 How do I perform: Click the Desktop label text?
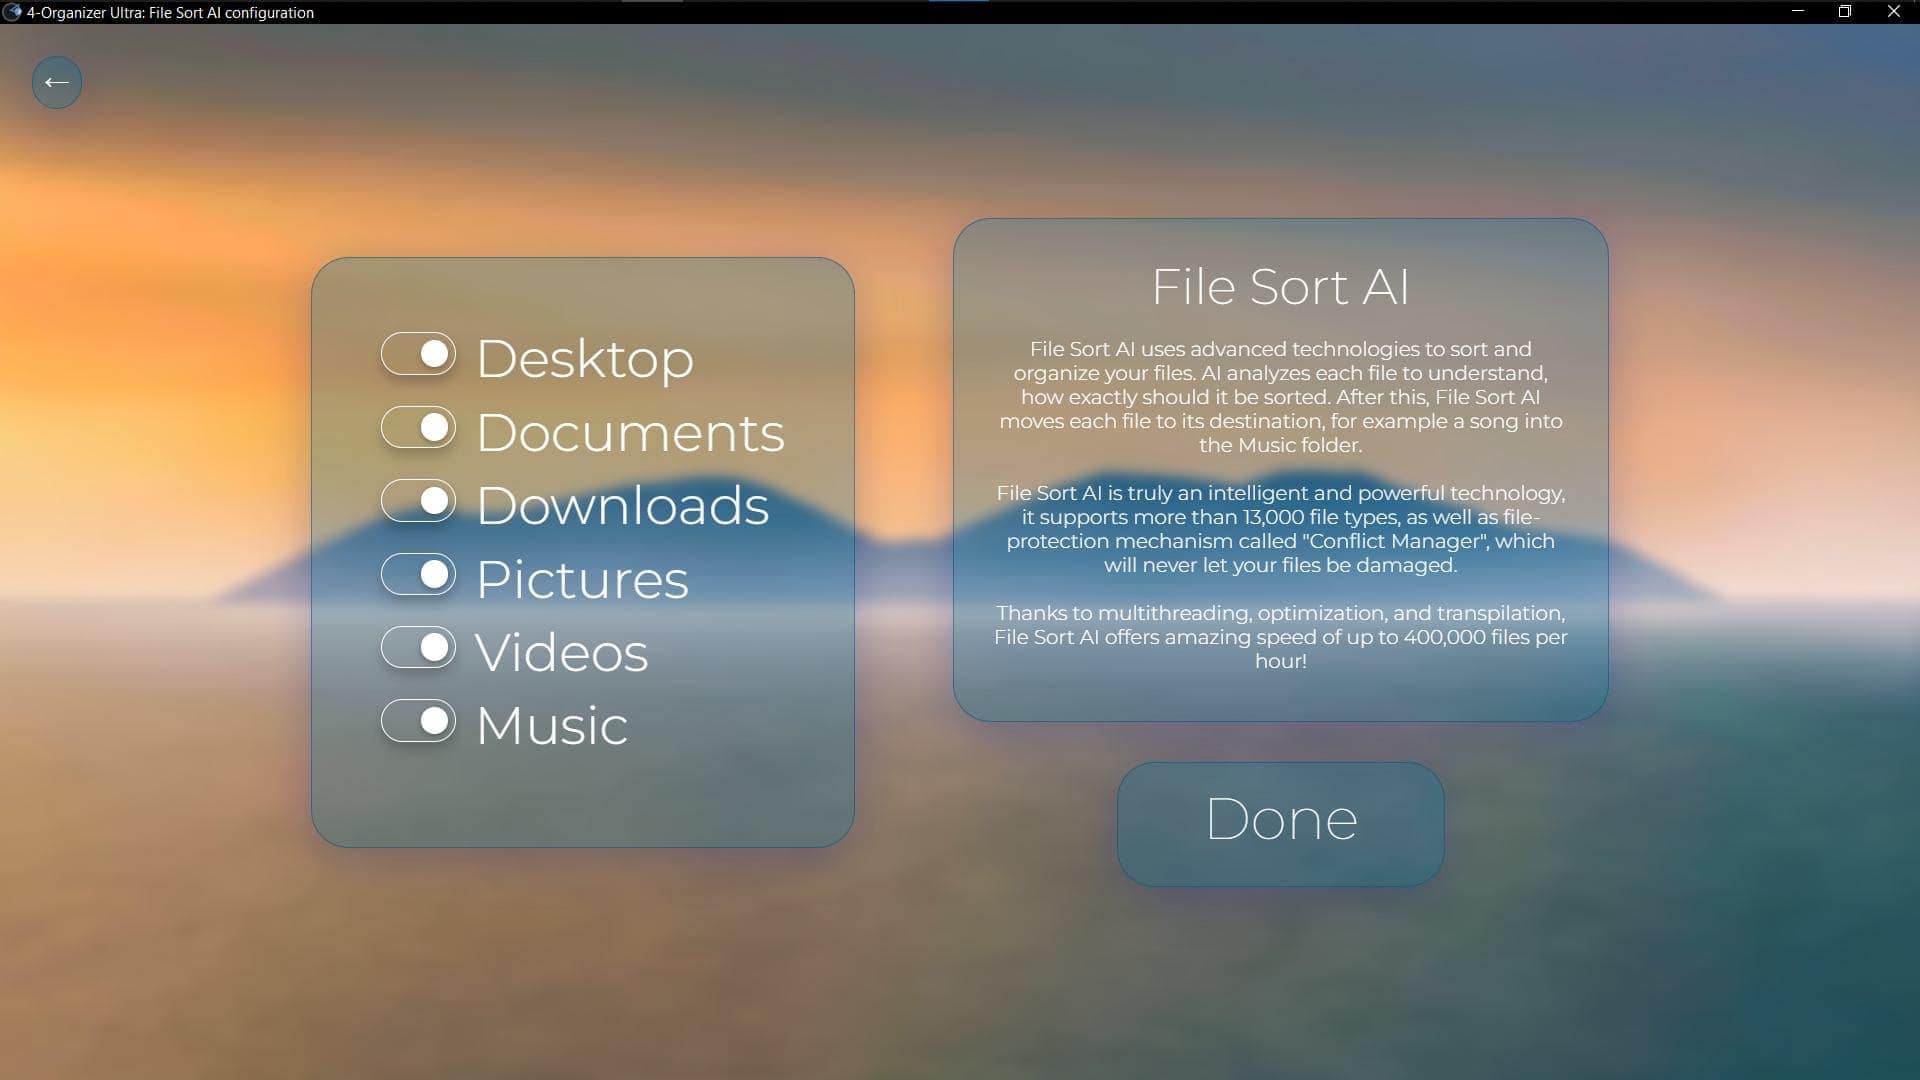pos(585,358)
